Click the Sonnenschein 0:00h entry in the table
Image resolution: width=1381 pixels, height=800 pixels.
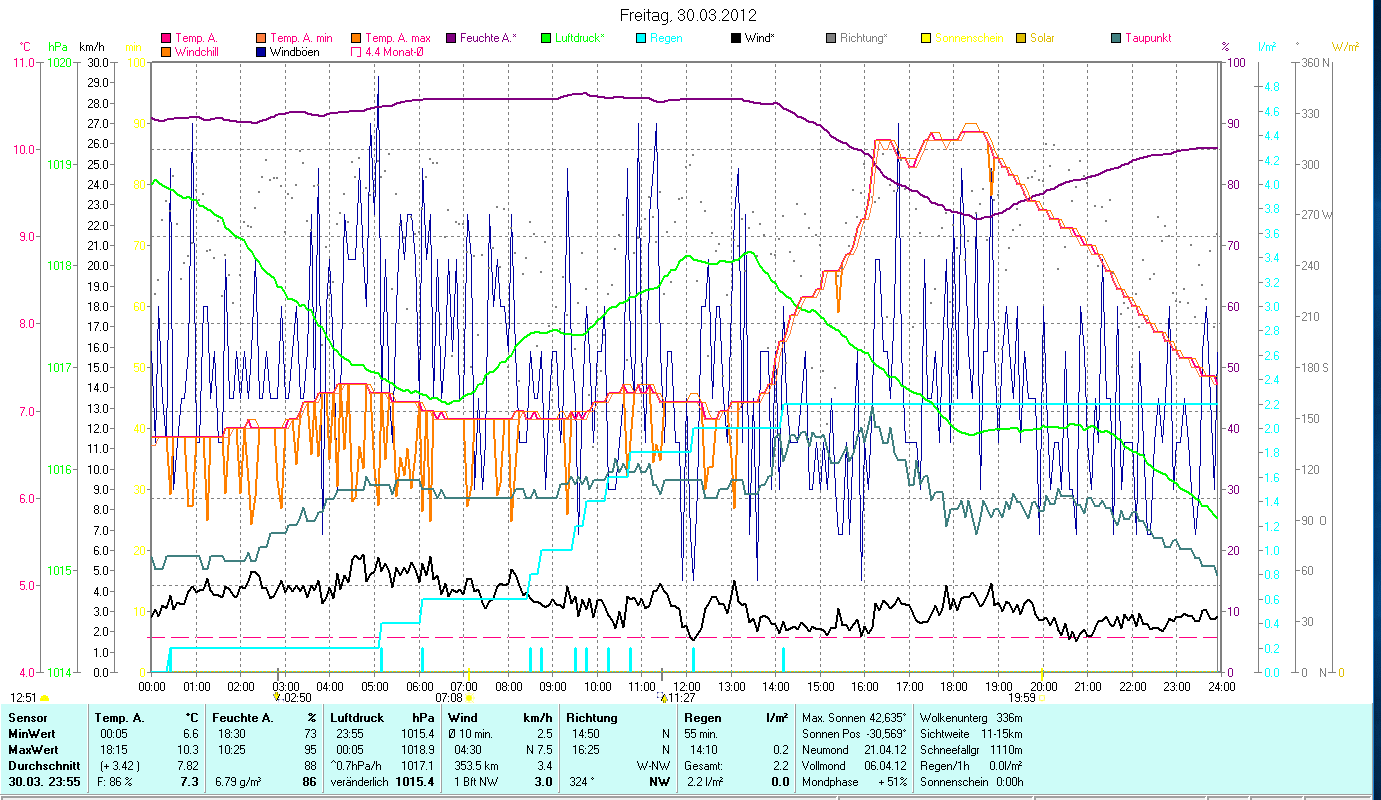coord(970,781)
